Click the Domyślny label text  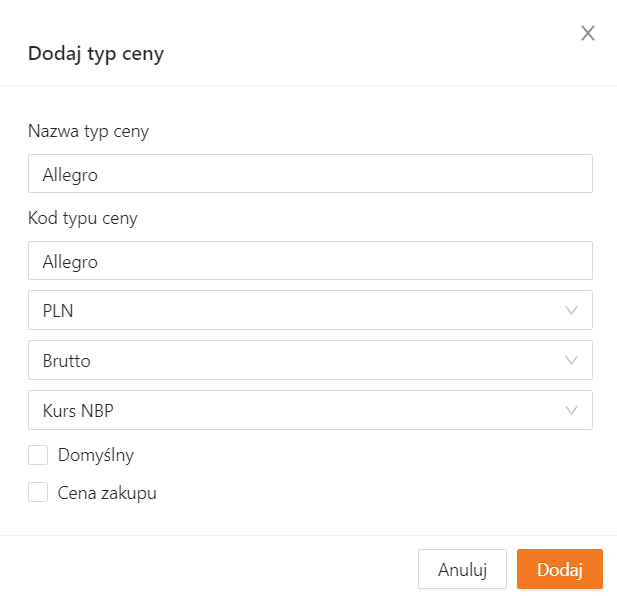click(x=96, y=455)
